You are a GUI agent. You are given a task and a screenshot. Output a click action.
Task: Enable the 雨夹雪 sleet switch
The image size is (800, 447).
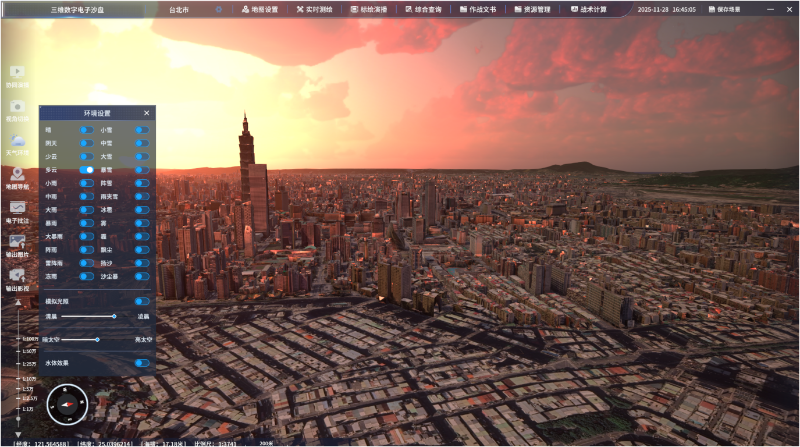click(x=142, y=196)
